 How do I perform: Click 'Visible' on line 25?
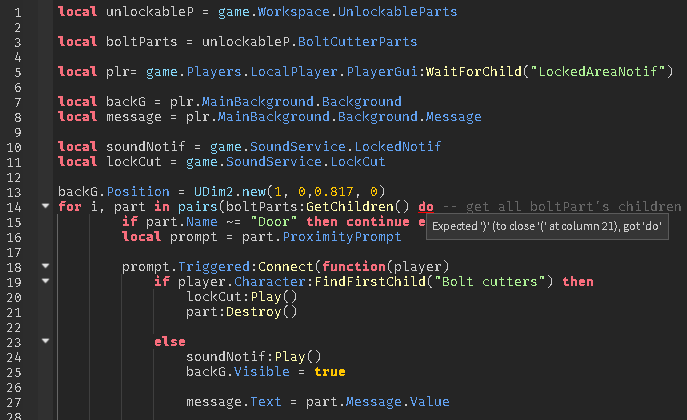[x=262, y=371]
